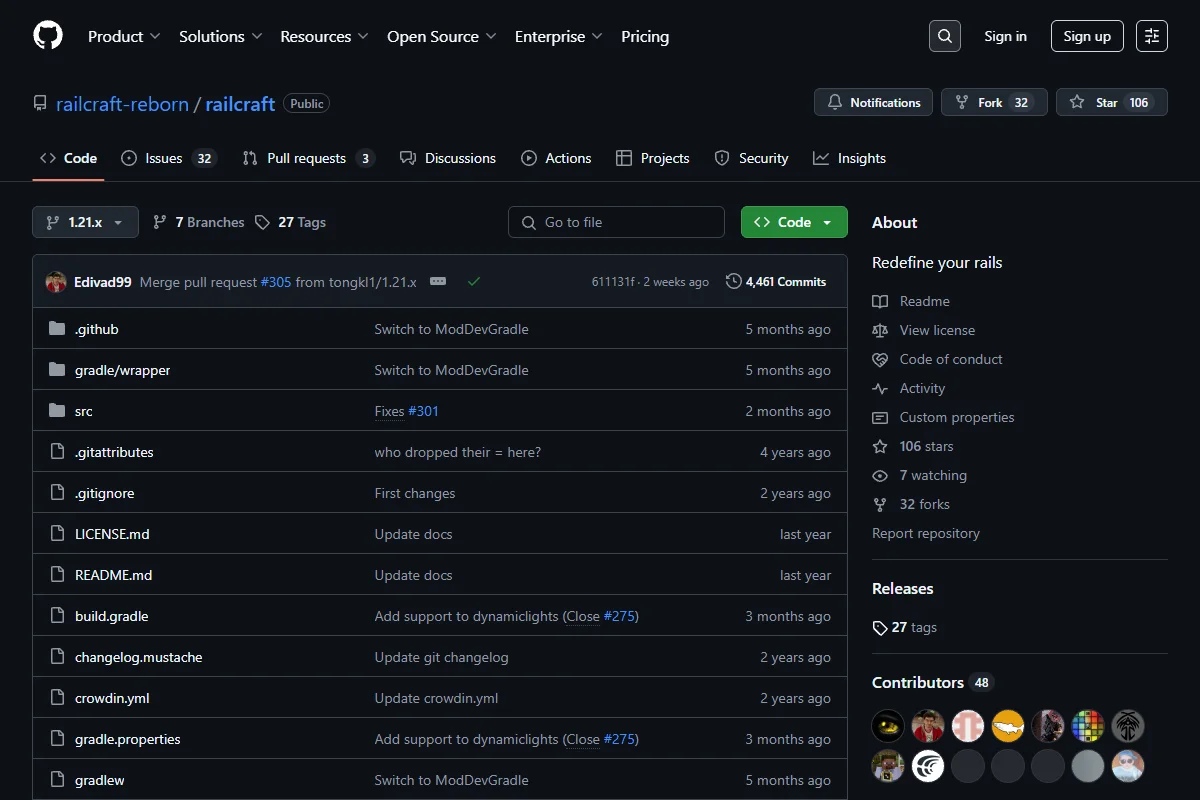Click the green check commit status icon
The image size is (1200, 800).
point(474,282)
